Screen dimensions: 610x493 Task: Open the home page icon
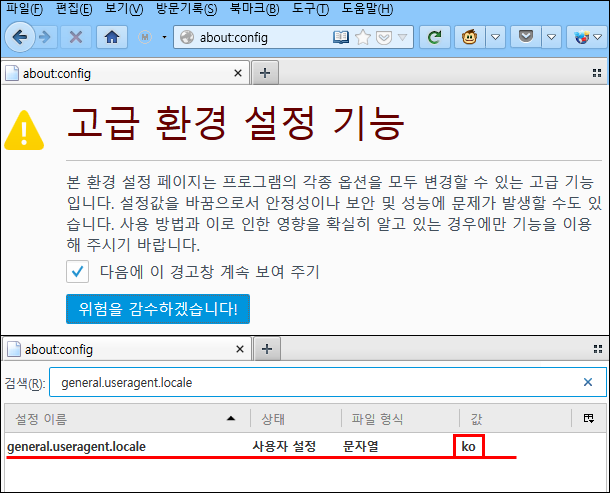click(112, 37)
